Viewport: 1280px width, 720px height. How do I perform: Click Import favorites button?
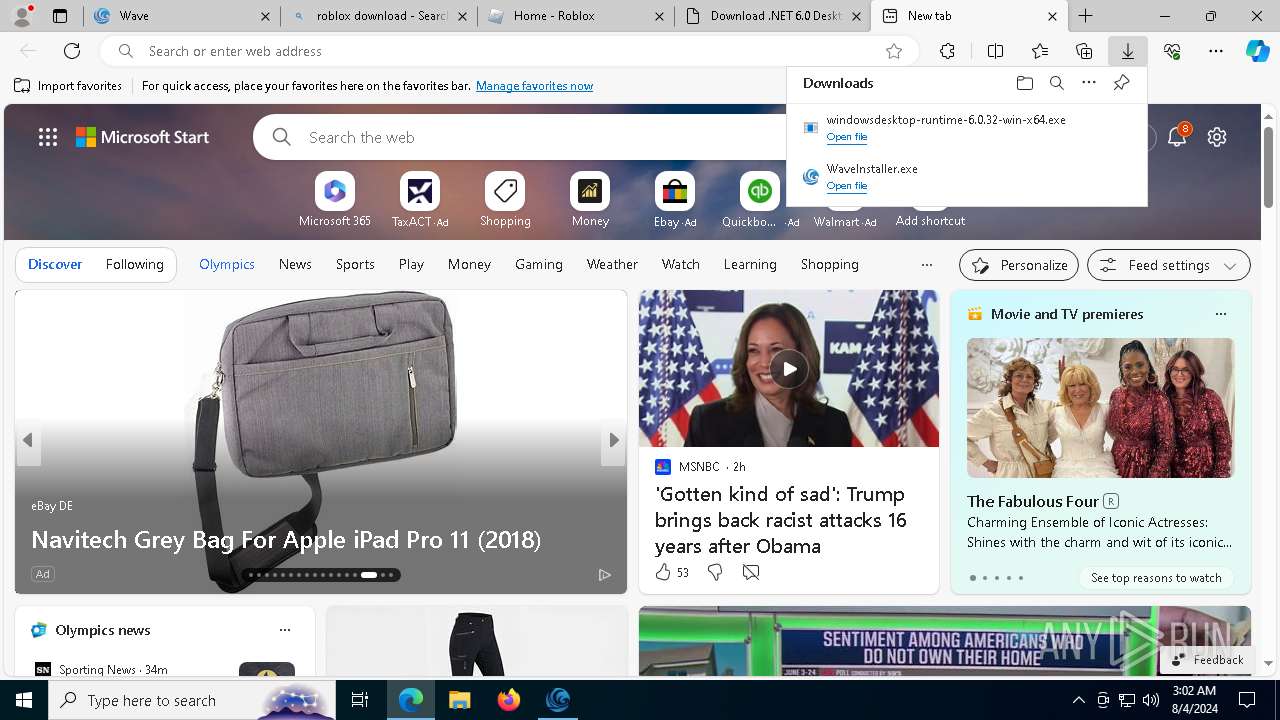(68, 86)
